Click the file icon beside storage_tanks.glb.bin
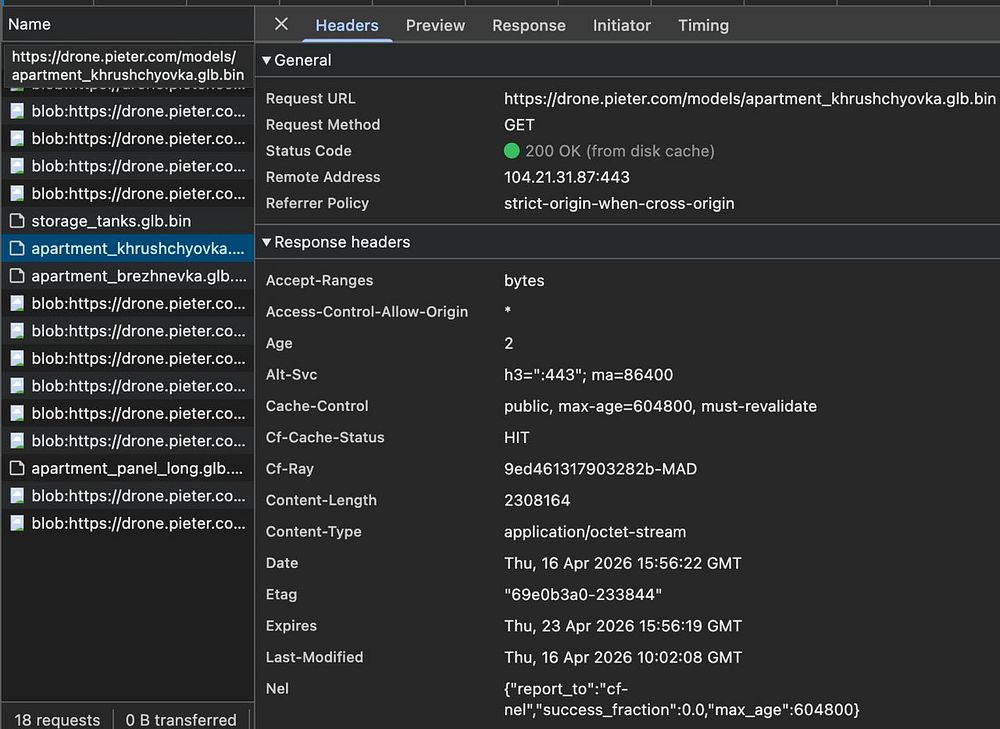The image size is (1000, 729). coord(17,221)
